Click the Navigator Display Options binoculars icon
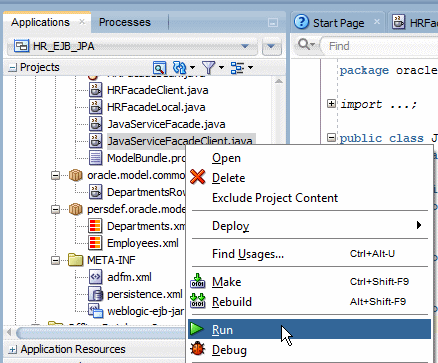This screenshot has width=438, height=363. click(159, 68)
